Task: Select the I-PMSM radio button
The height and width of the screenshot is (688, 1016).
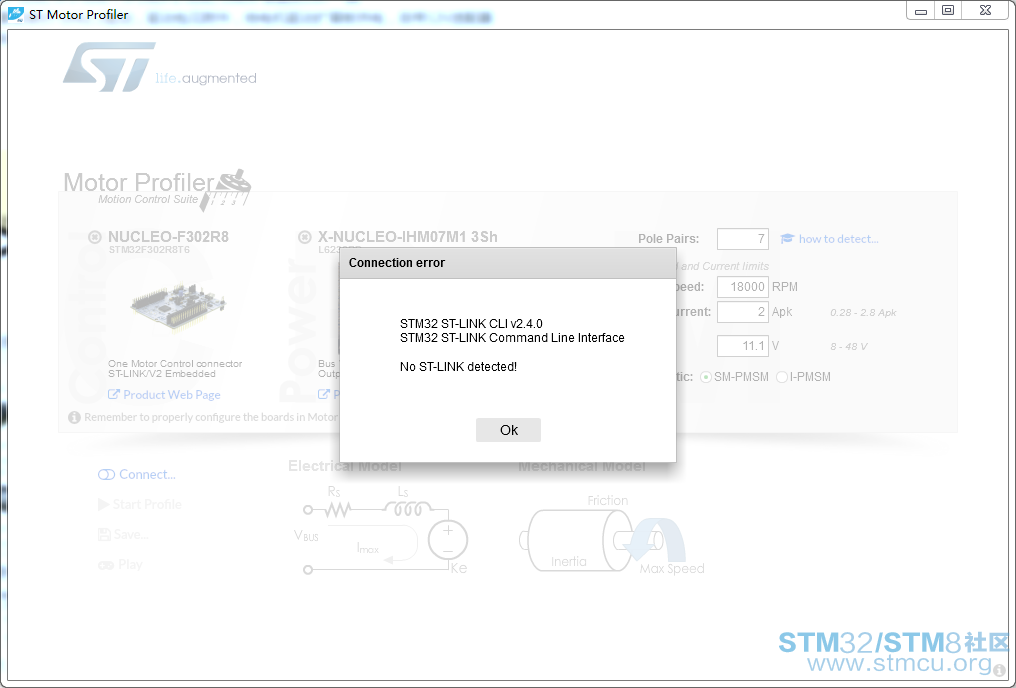Action: 782,377
